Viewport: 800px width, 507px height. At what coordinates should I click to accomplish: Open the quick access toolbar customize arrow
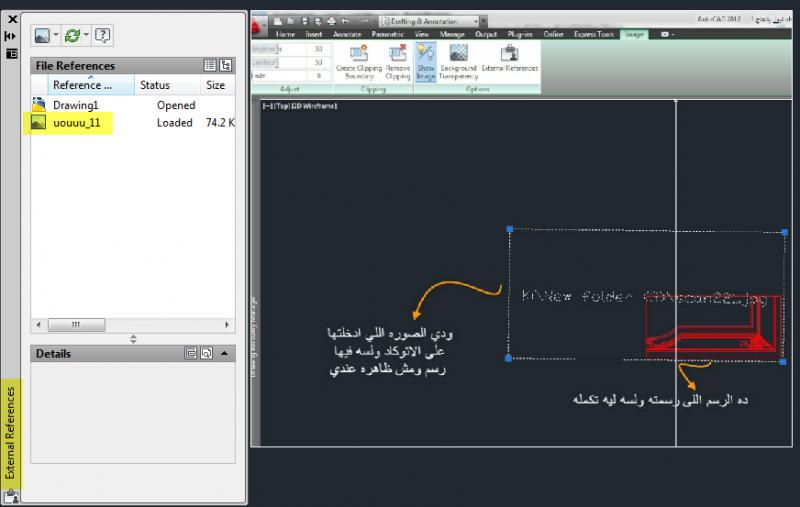pyautogui.click(x=484, y=21)
